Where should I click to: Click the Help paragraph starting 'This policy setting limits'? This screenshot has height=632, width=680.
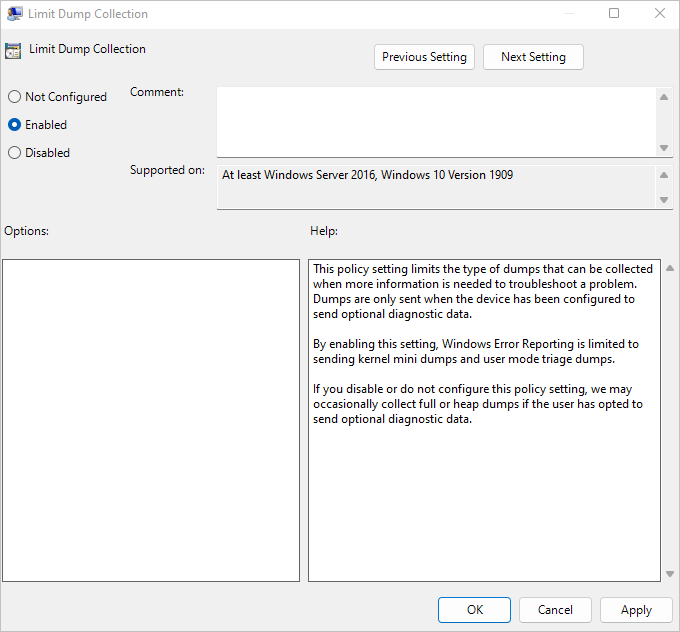tap(483, 291)
